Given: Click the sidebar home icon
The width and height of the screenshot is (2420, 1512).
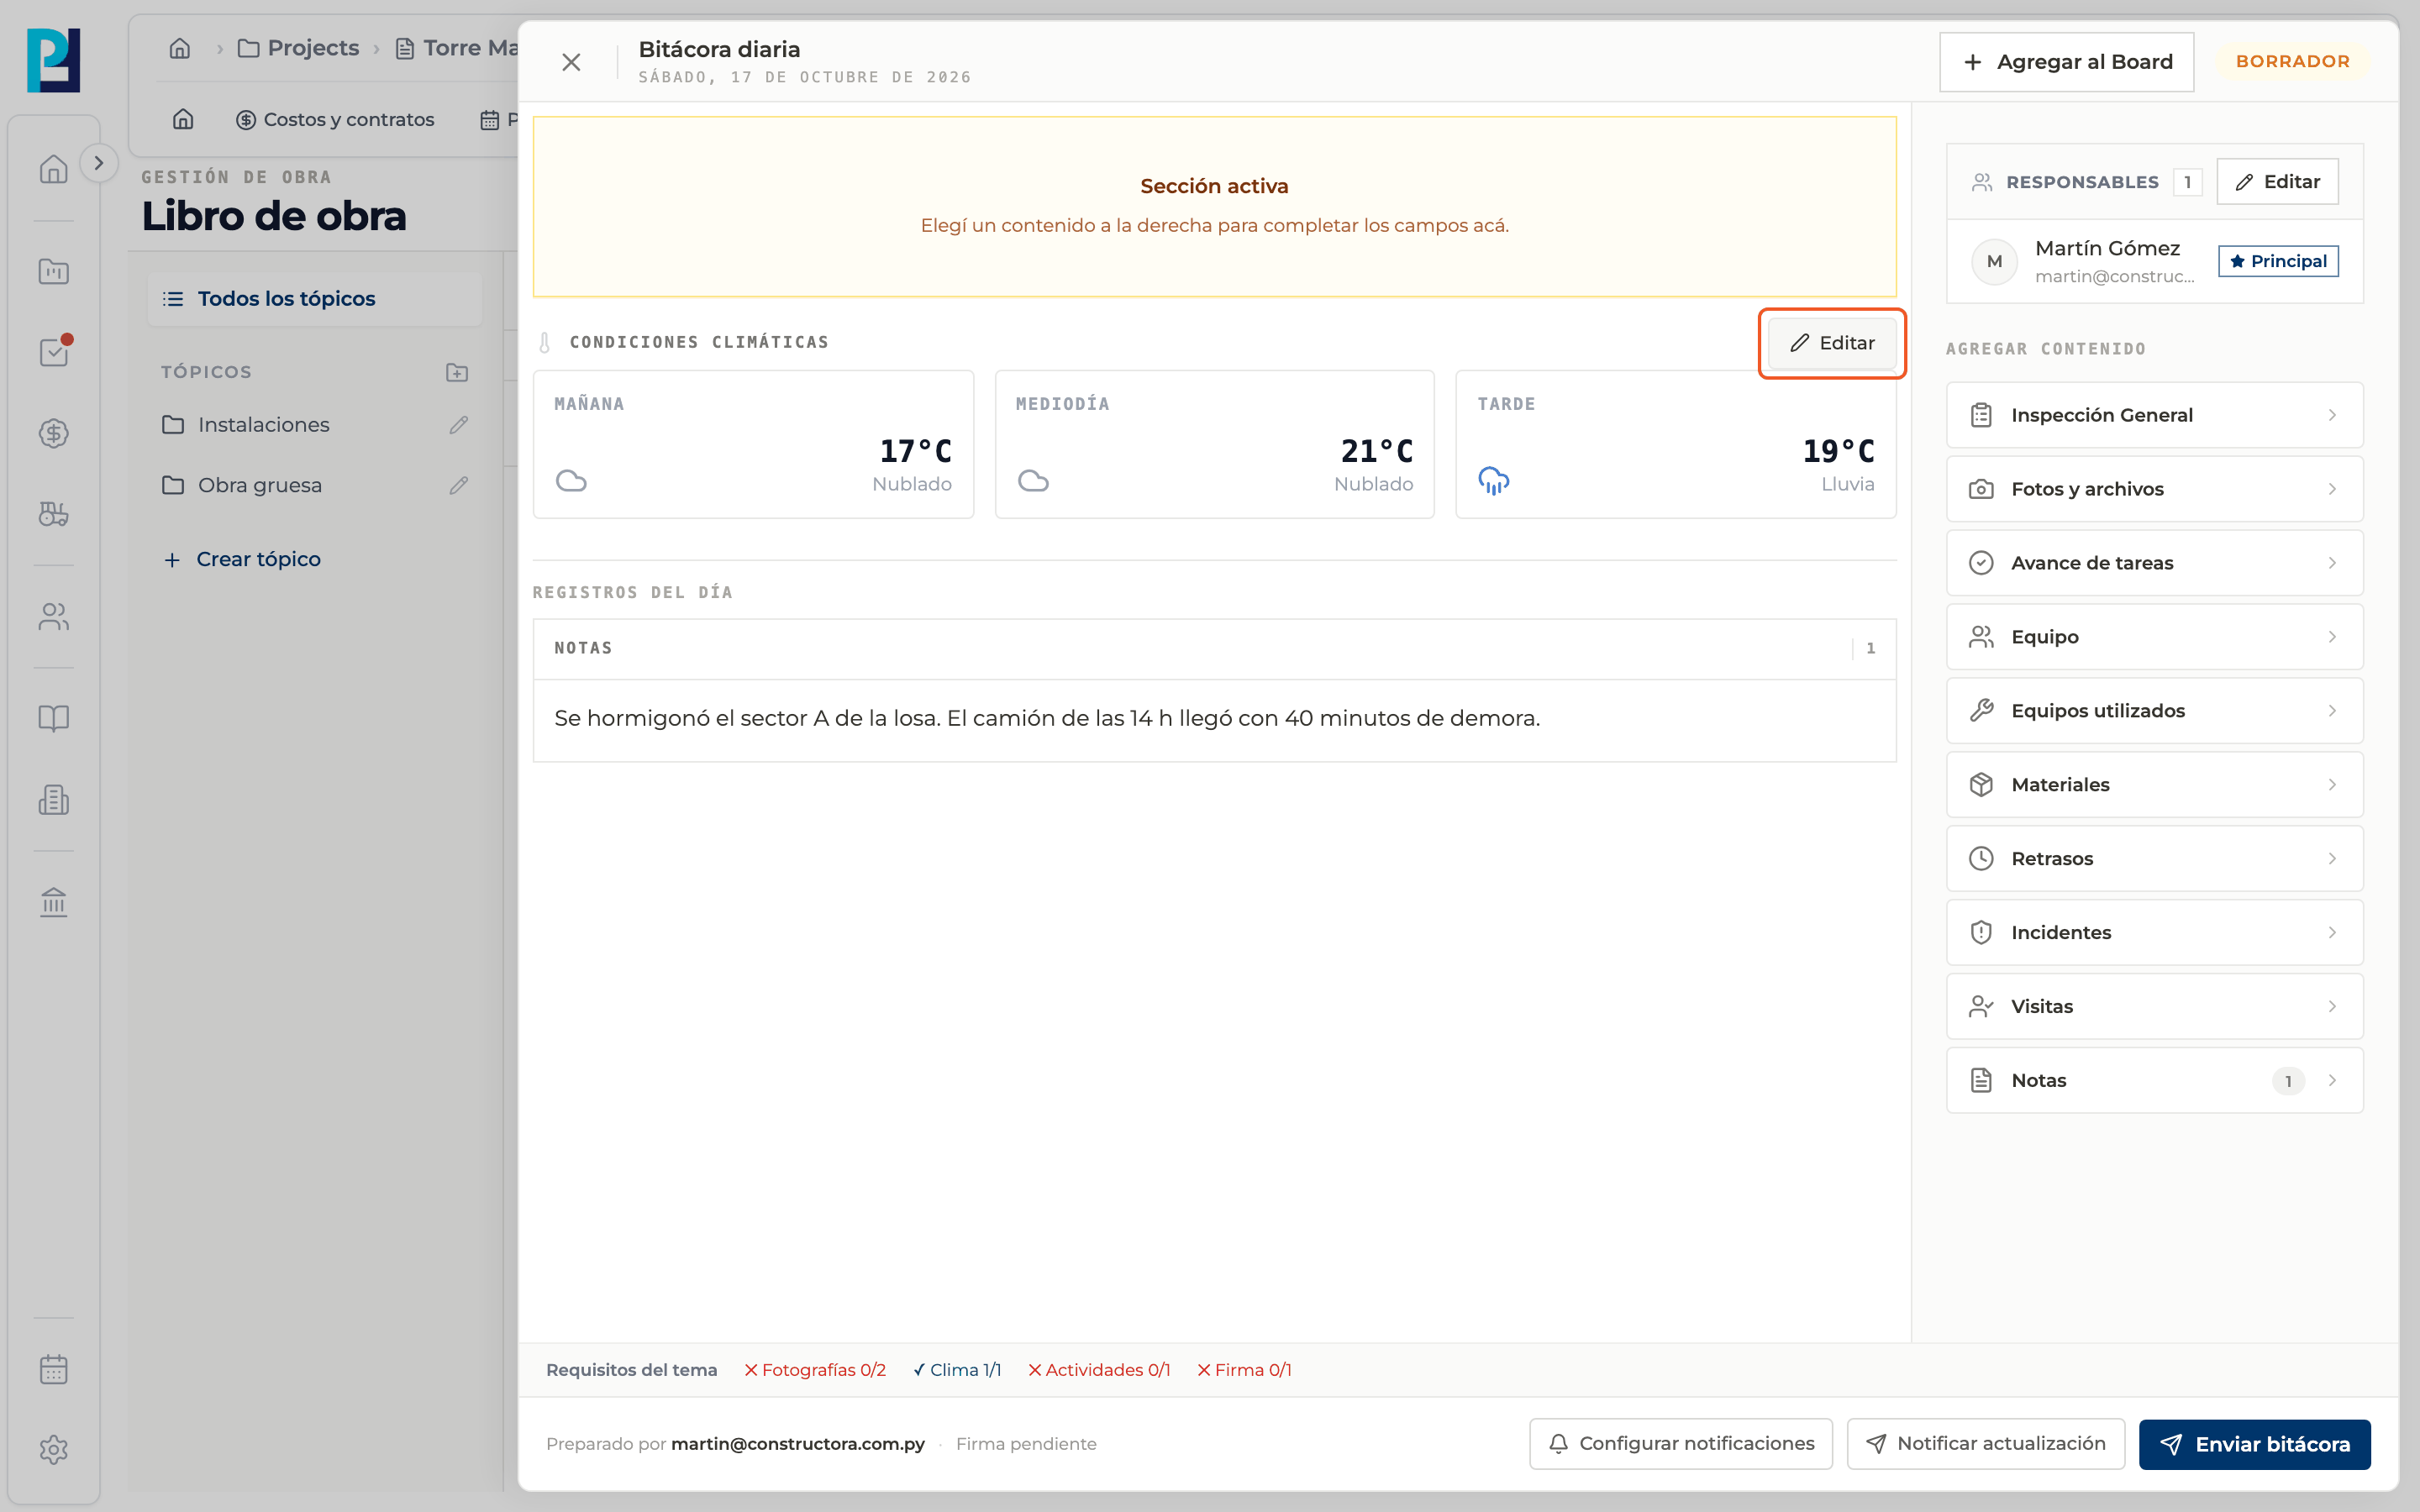Looking at the screenshot, I should [54, 169].
